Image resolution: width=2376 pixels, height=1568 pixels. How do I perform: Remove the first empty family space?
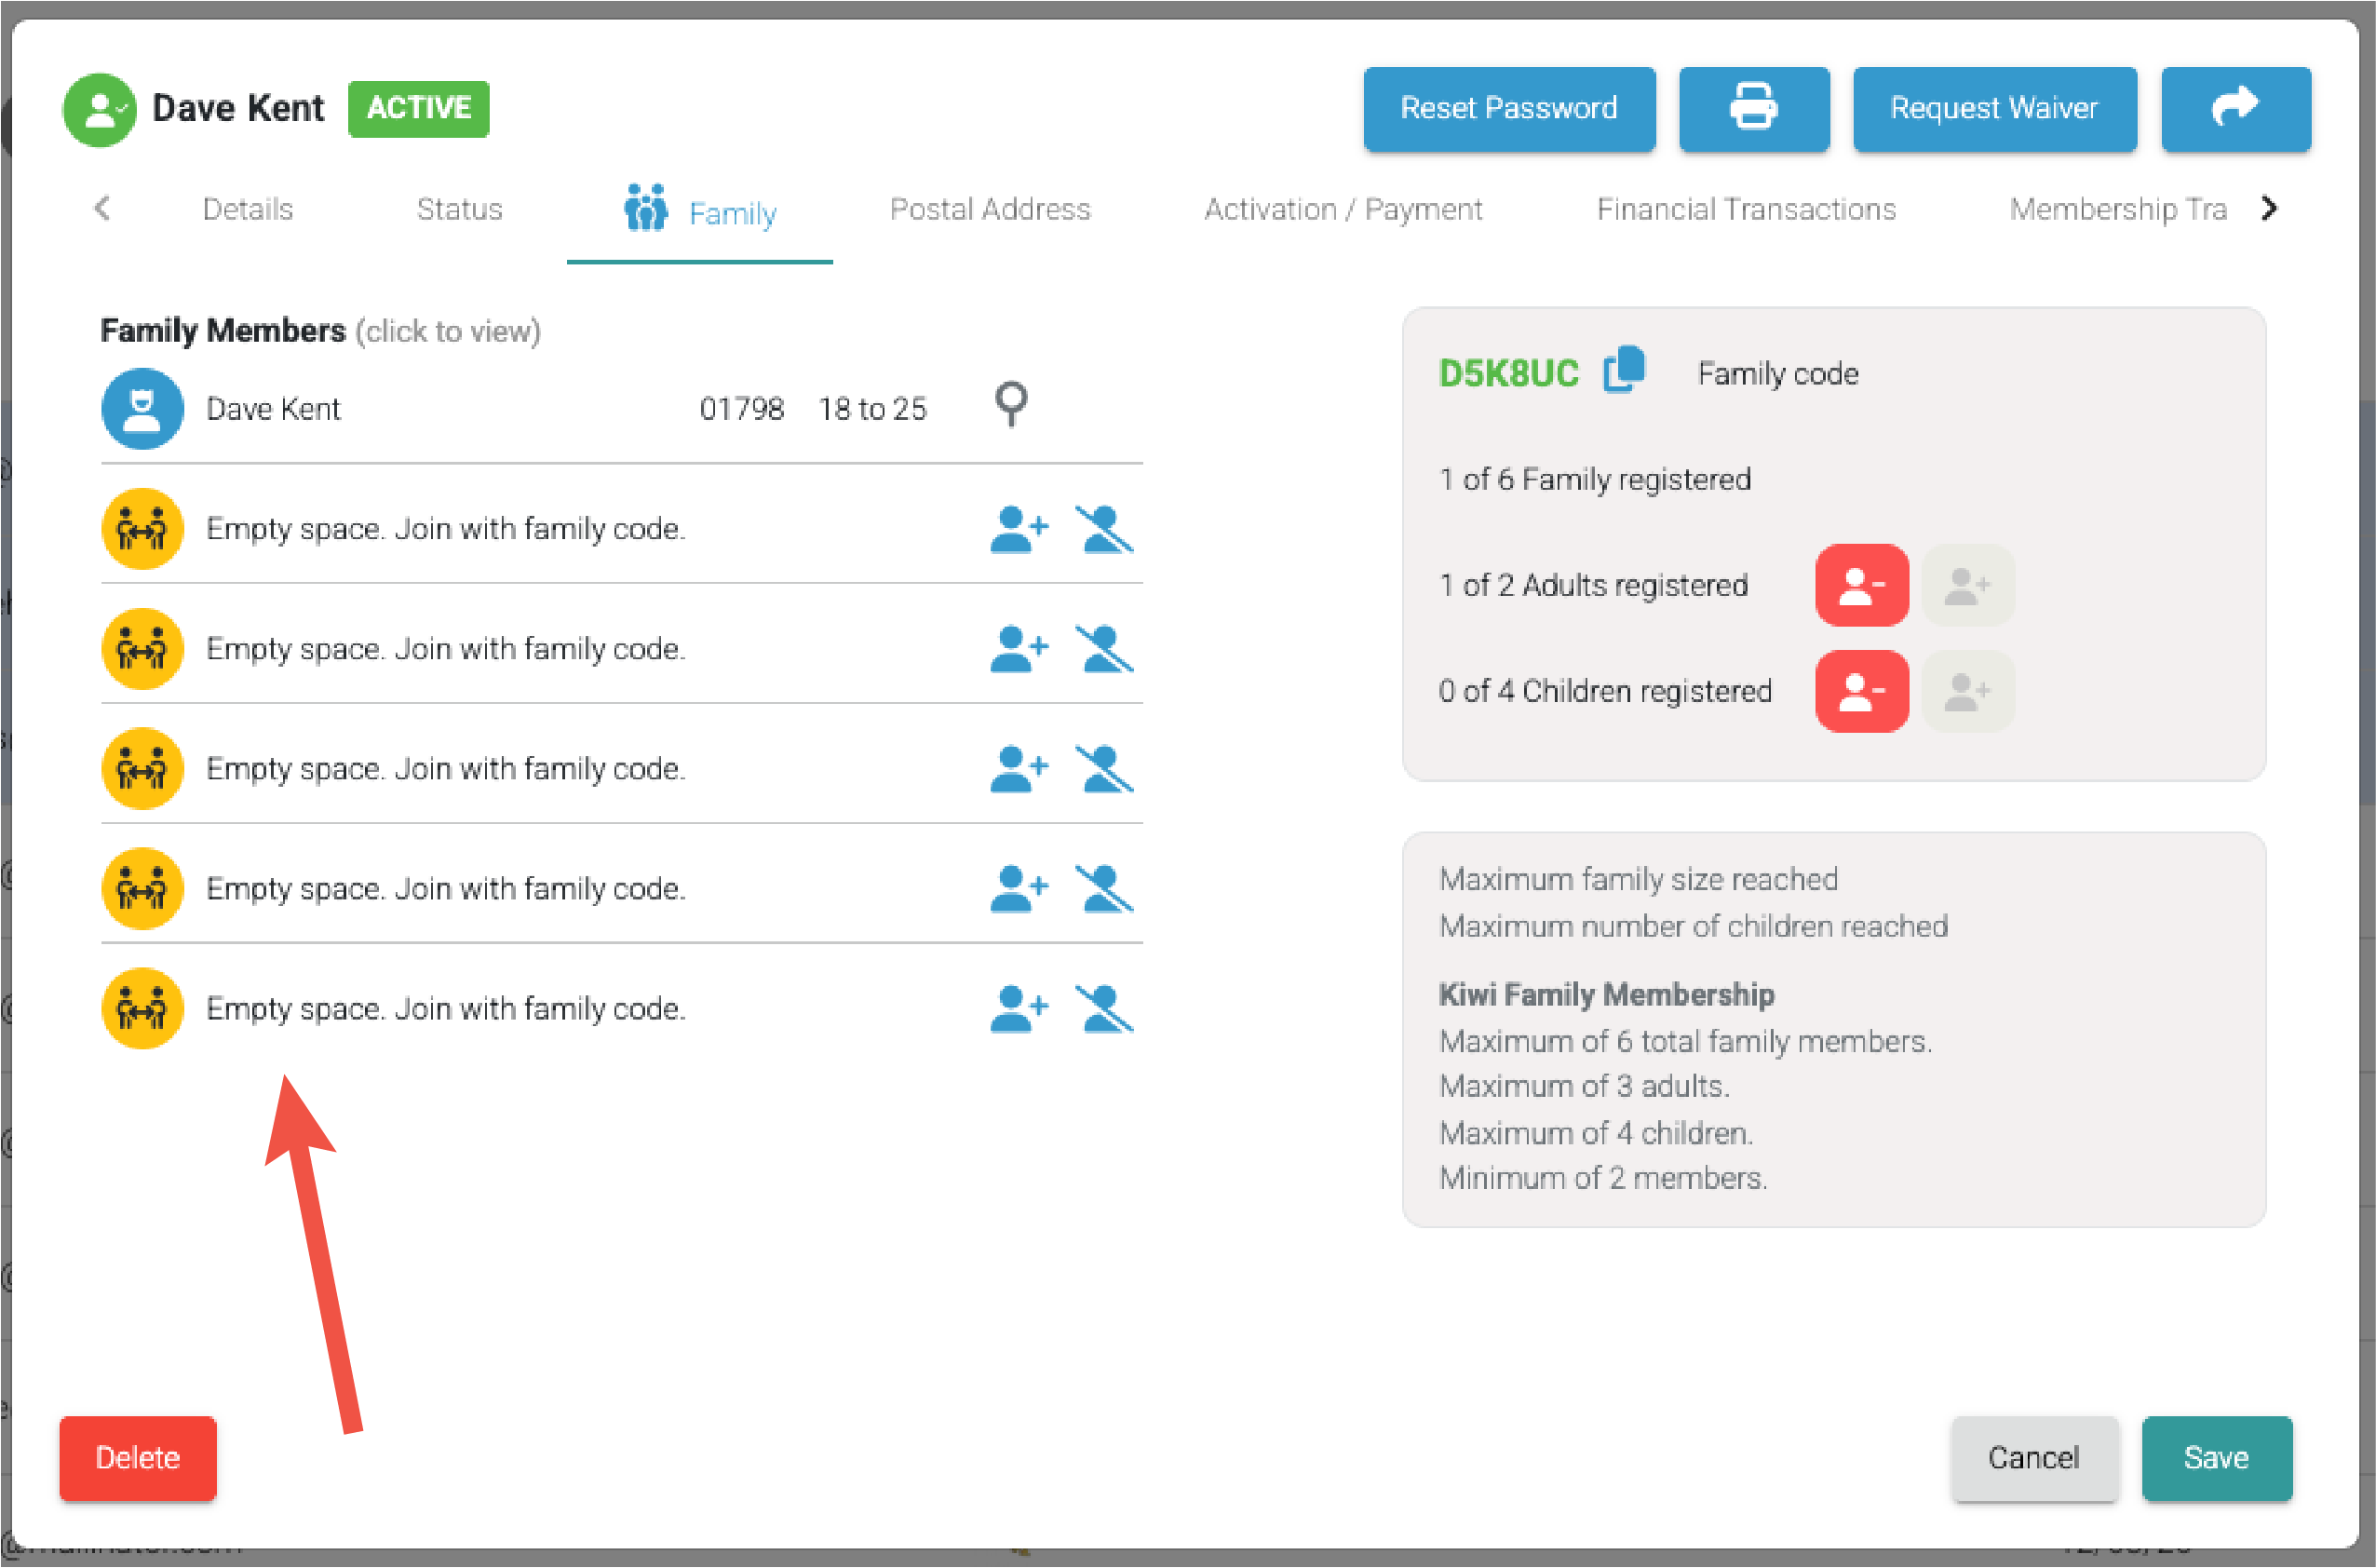pyautogui.click(x=1103, y=529)
